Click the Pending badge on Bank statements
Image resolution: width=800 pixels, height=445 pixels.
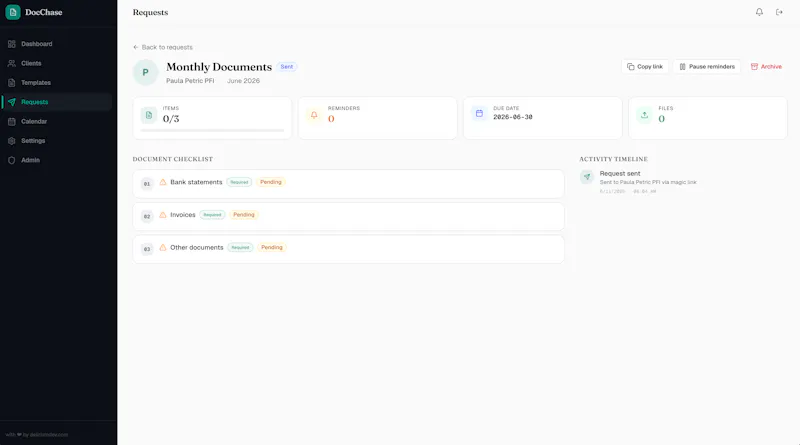pyautogui.click(x=271, y=182)
